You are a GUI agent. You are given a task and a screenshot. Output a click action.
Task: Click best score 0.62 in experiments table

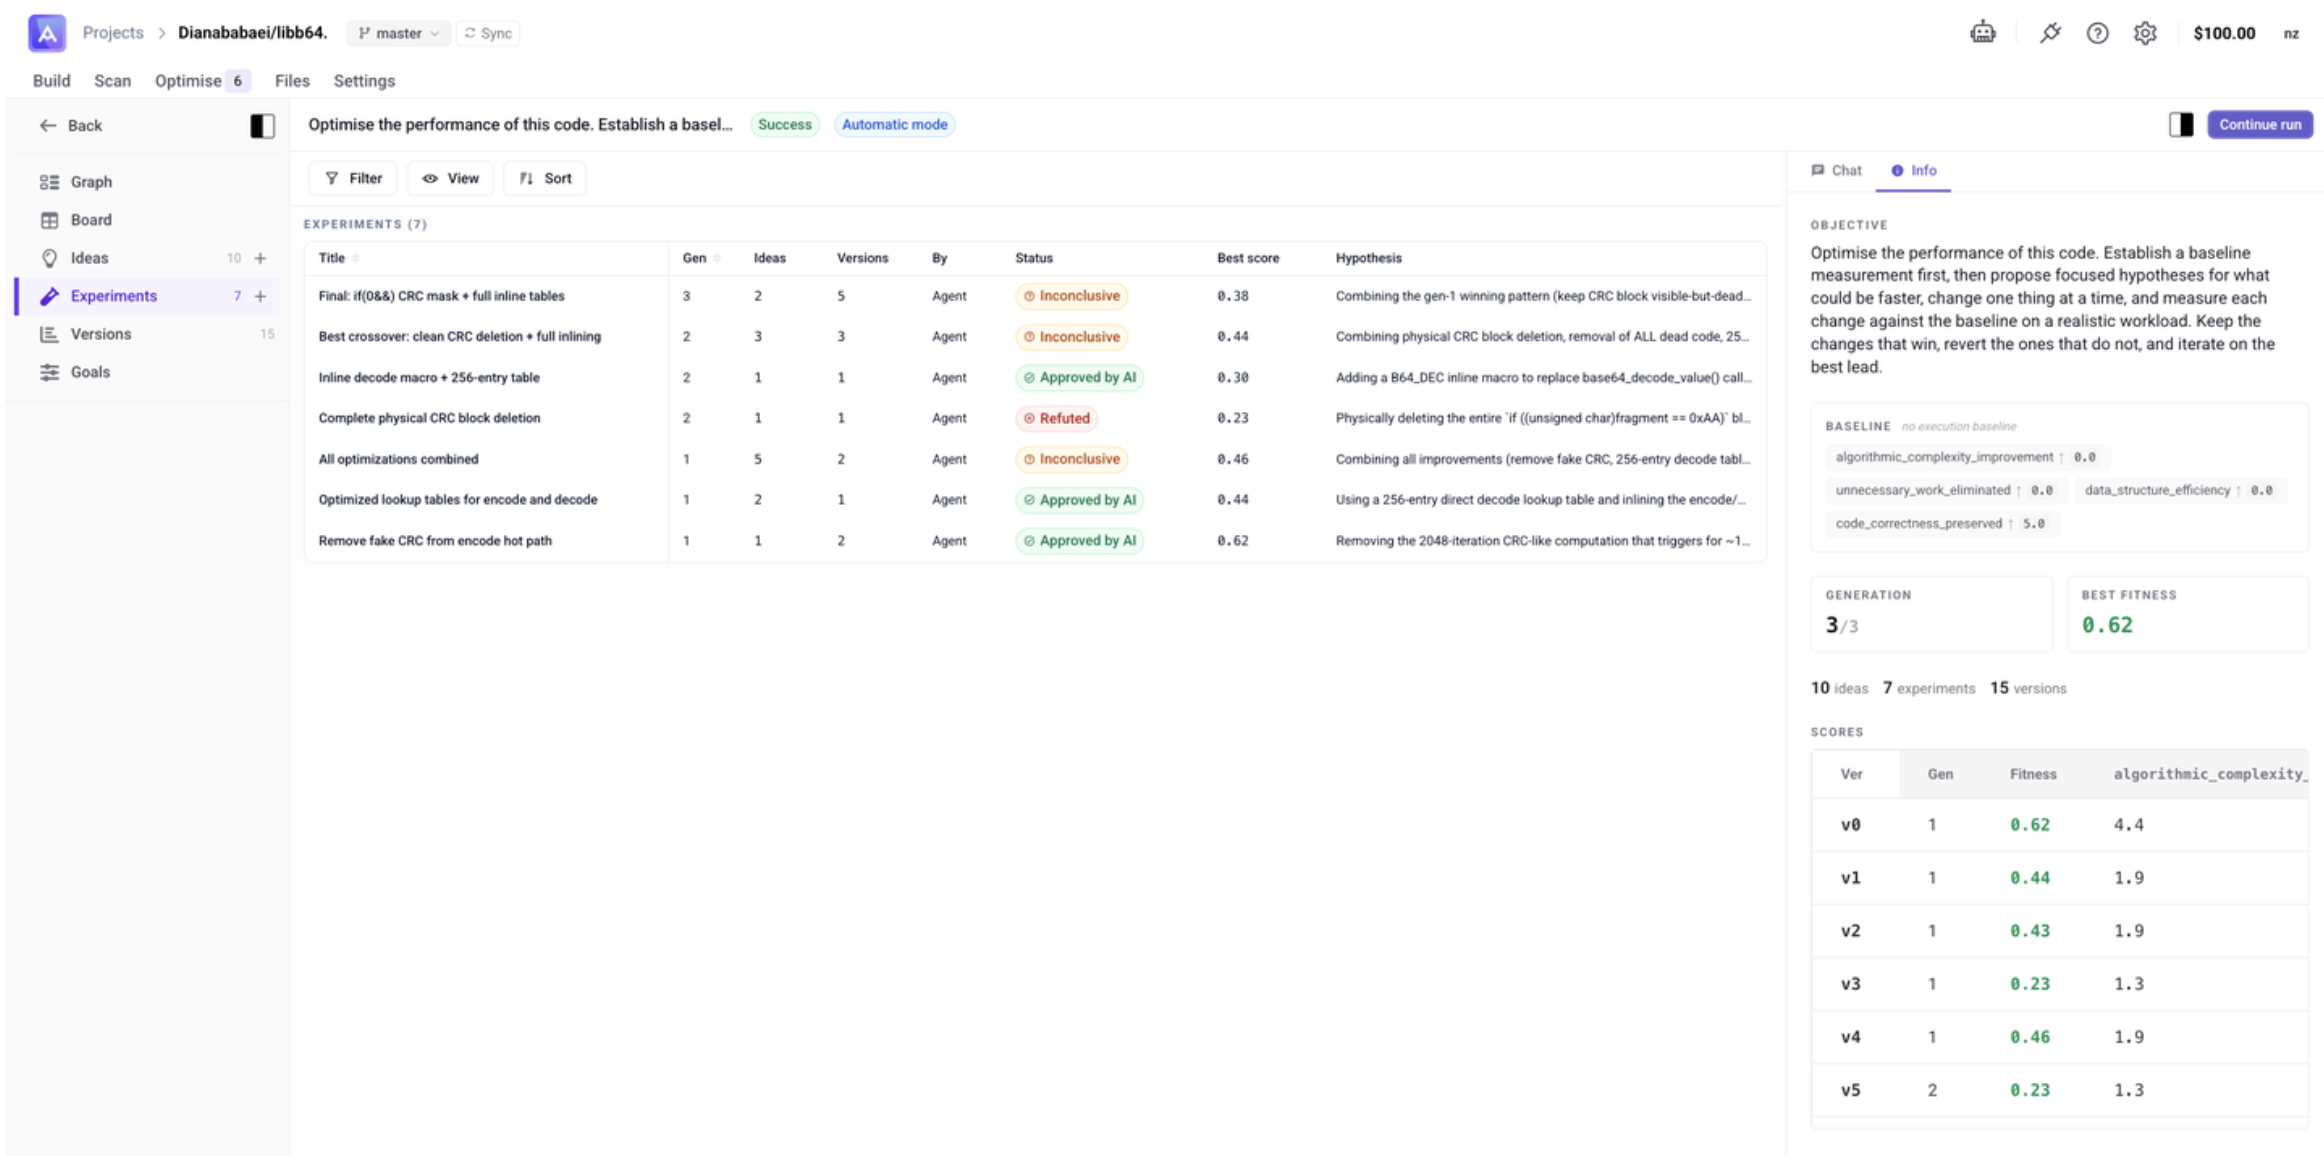[1232, 540]
